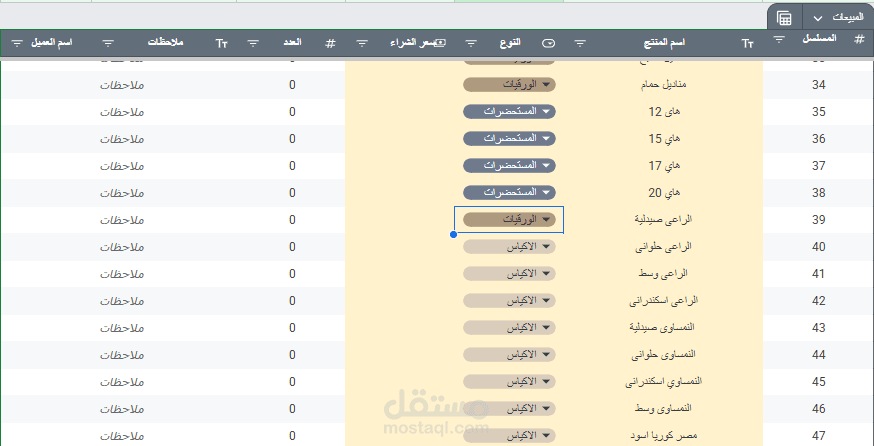The image size is (874, 446).
Task: Select product cell الراعى صيدلية
Action: pos(663,220)
